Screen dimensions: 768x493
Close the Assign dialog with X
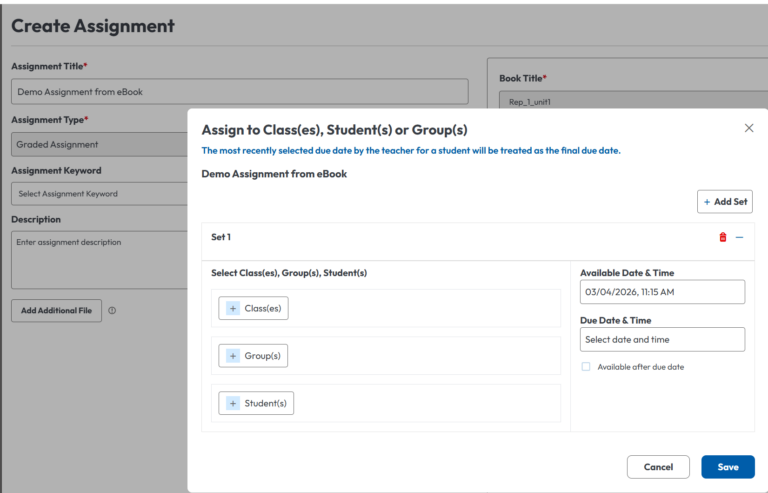pyautogui.click(x=749, y=128)
